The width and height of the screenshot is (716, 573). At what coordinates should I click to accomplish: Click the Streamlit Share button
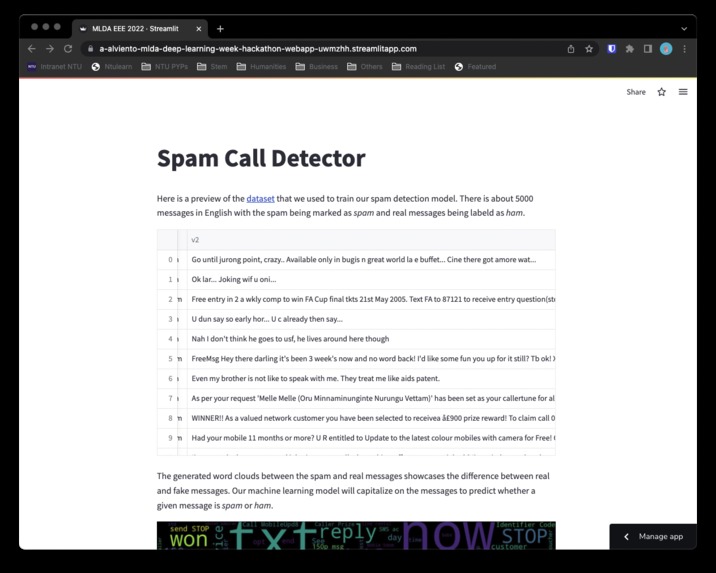[x=636, y=92]
